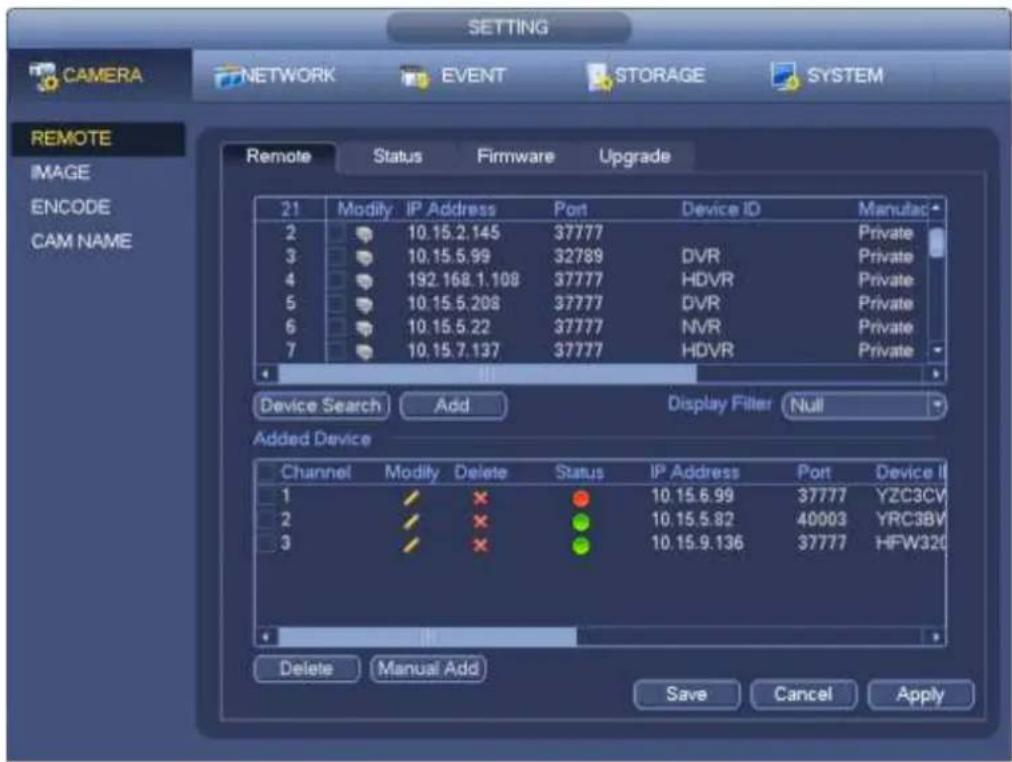Open the STORAGE settings section
This screenshot has width=1012, height=762.
click(645, 76)
